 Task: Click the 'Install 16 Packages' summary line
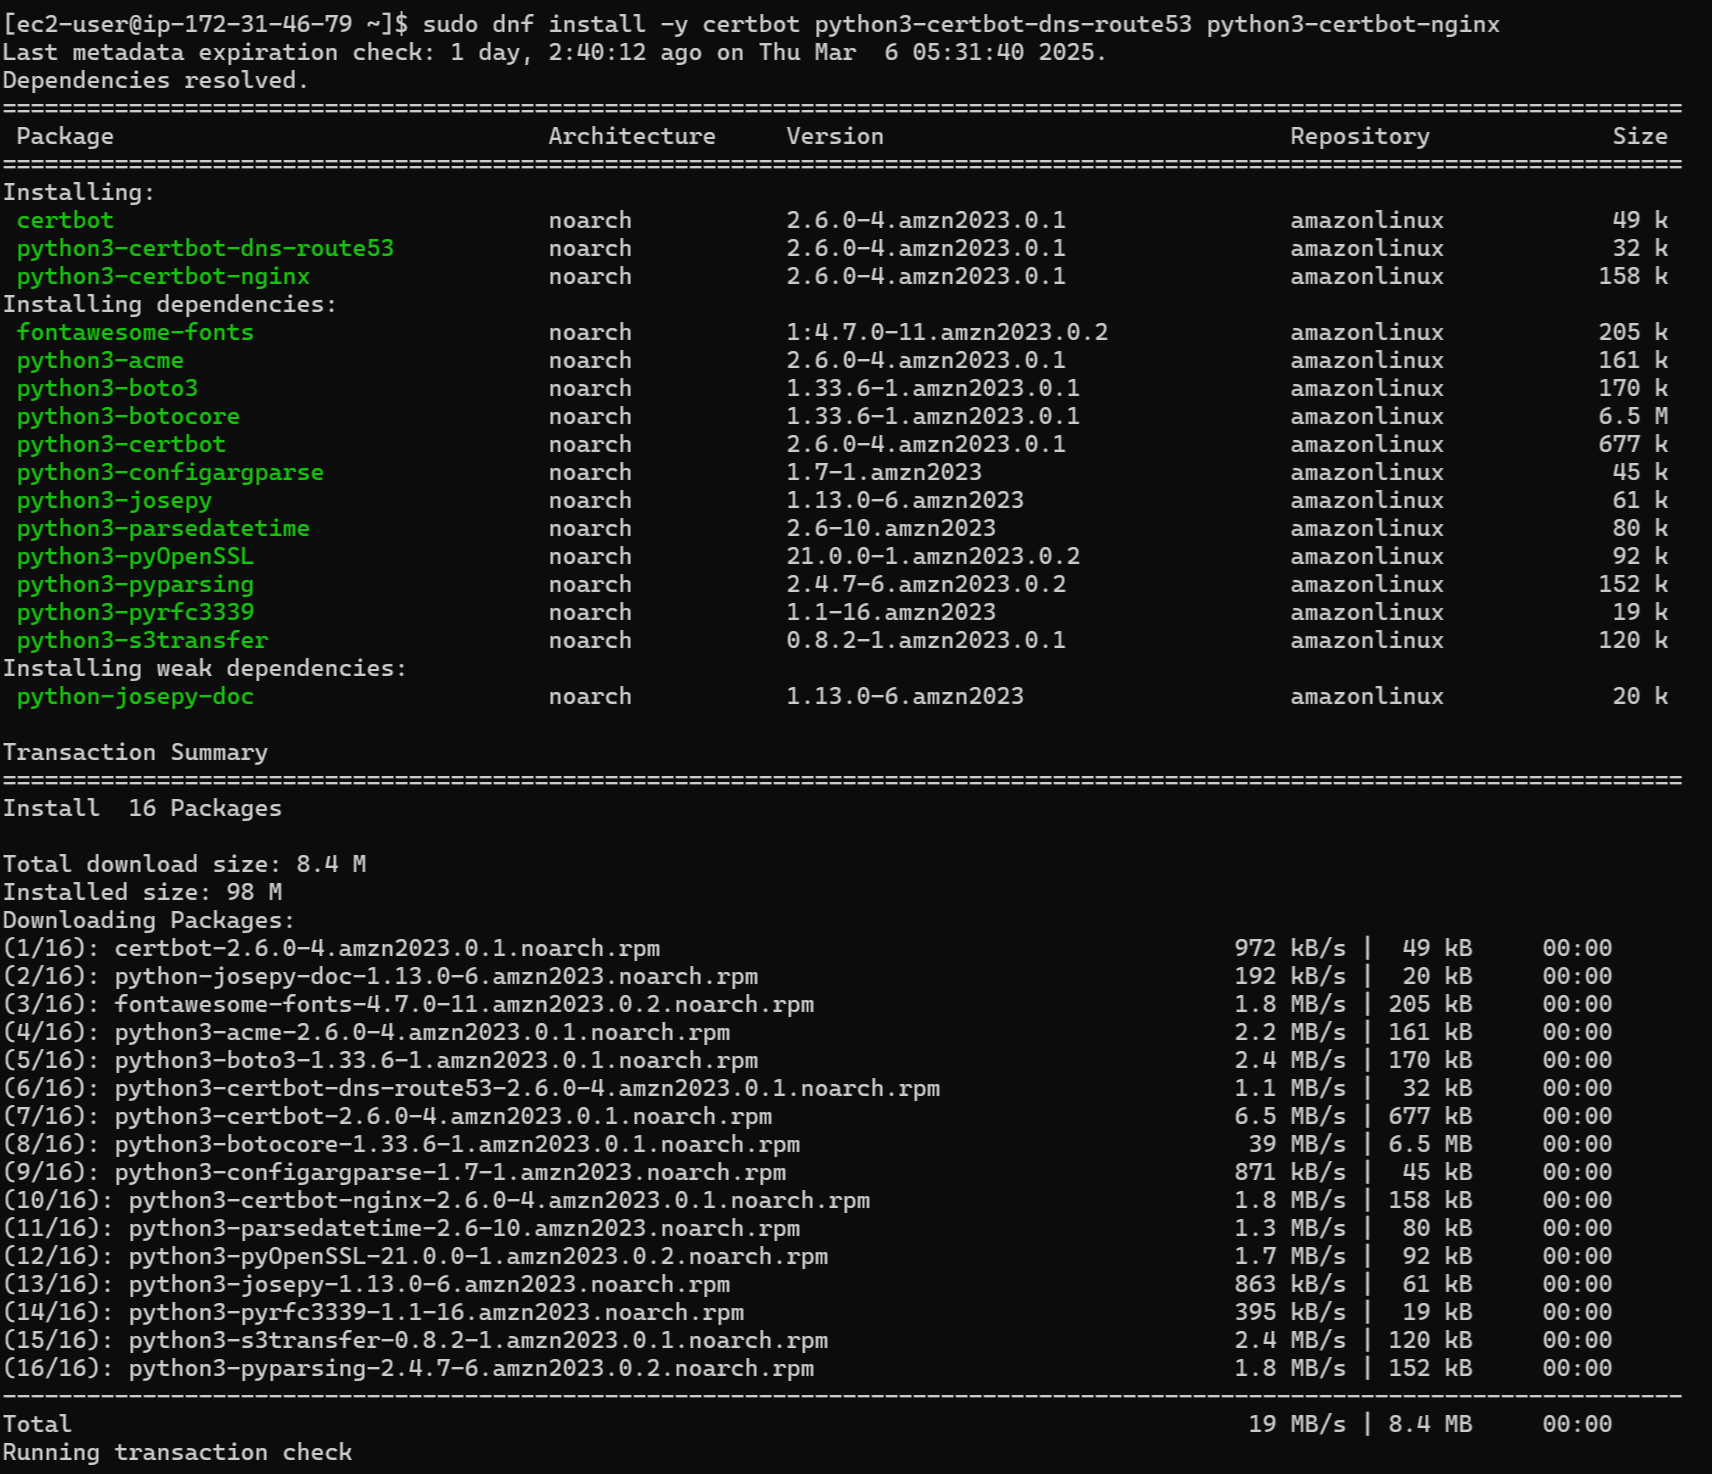tap(142, 808)
